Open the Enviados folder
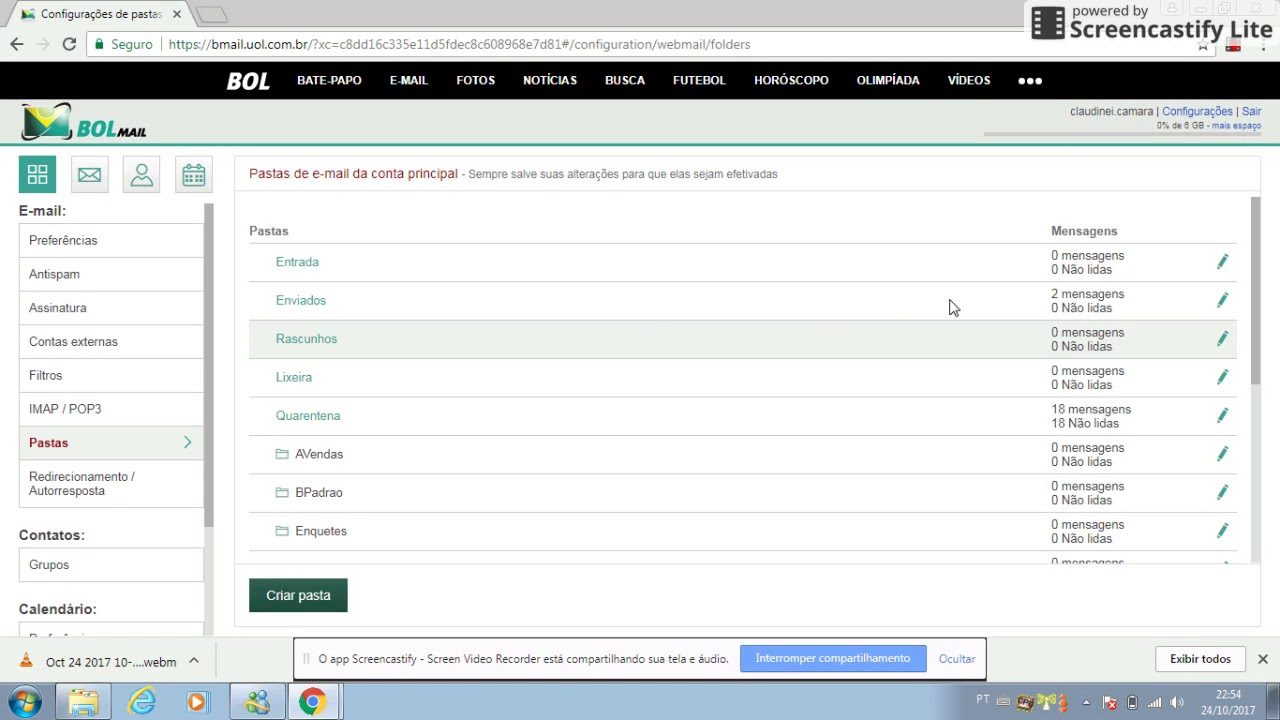This screenshot has width=1280, height=720. [301, 300]
